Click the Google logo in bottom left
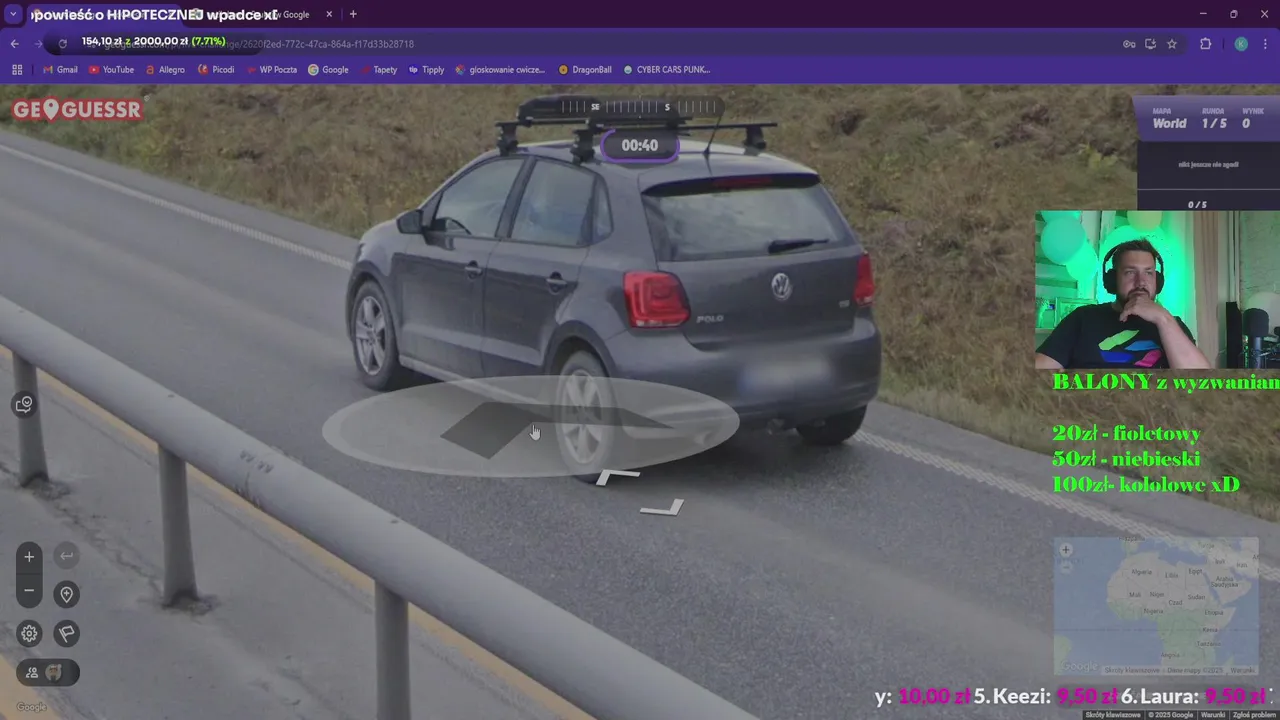1280x720 pixels. 31,707
